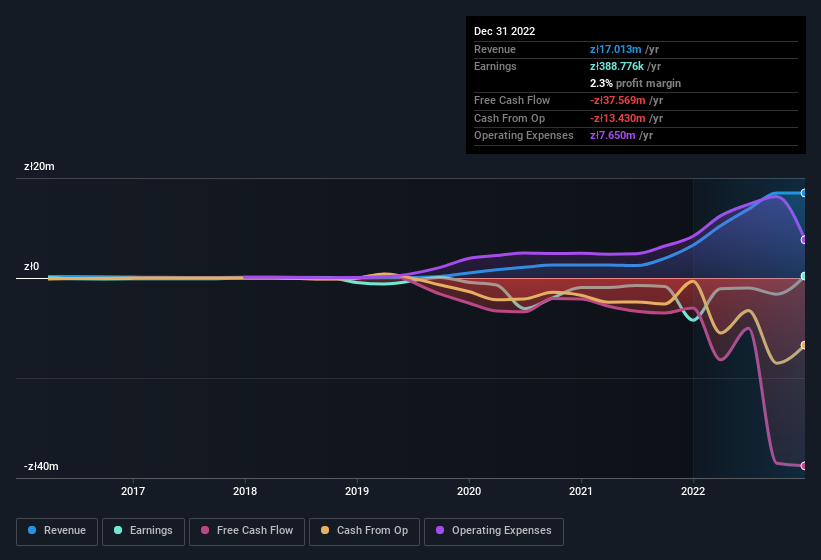821x560 pixels.
Task: Click the -zł13.430m cash from op value
Action: pyautogui.click(x=618, y=118)
